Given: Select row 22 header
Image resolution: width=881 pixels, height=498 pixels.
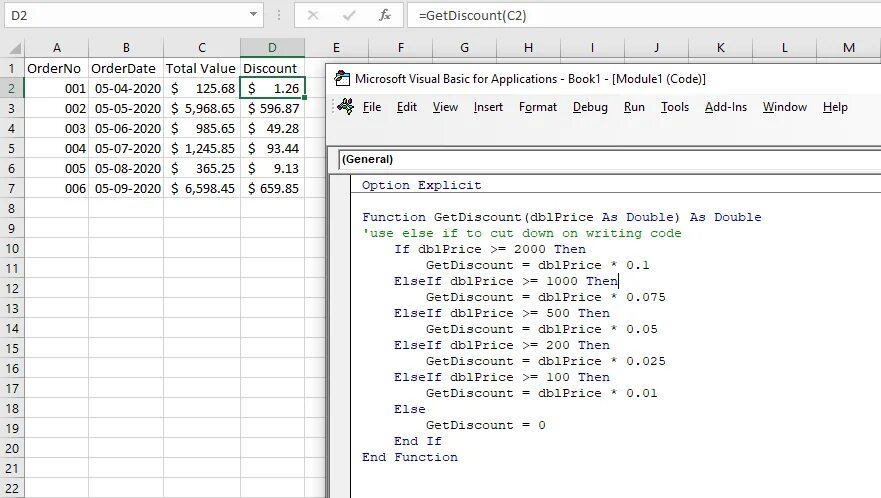Looking at the screenshot, I should click(x=12, y=488).
